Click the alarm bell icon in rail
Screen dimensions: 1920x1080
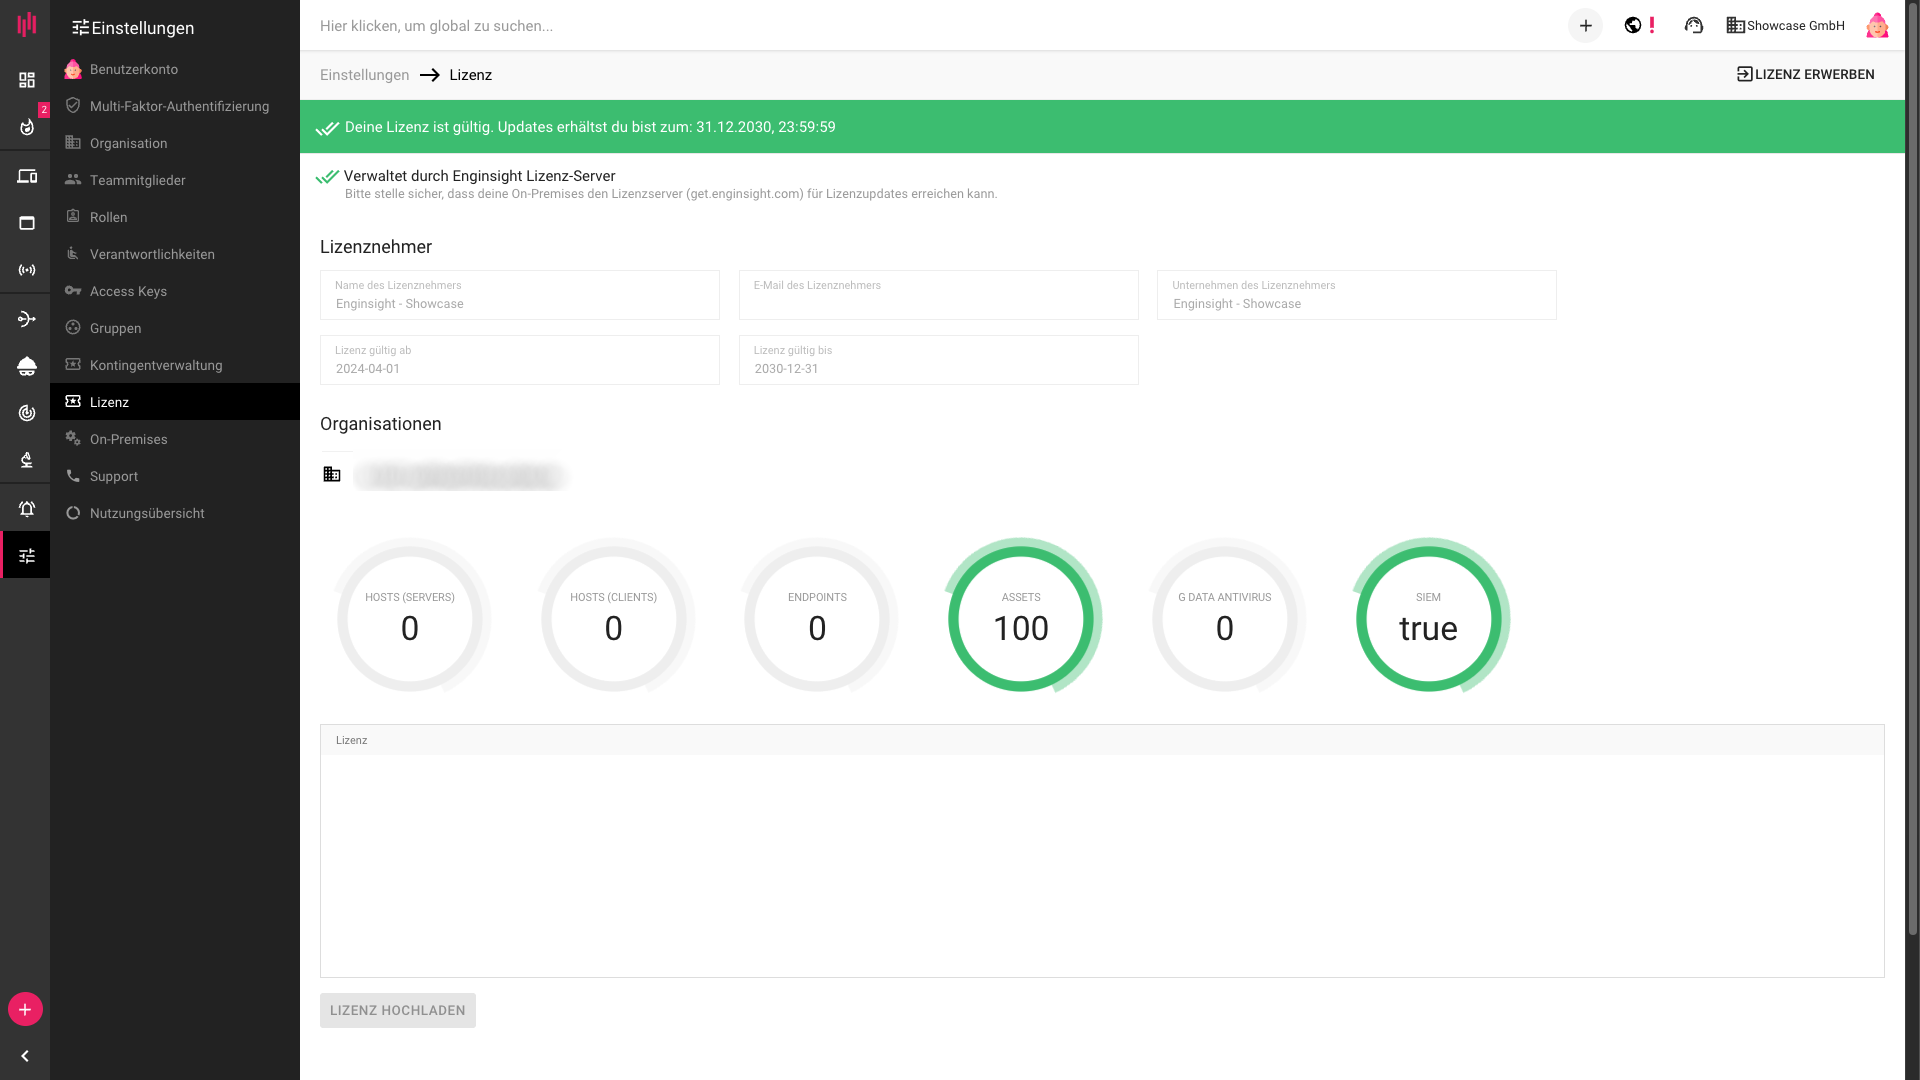coord(27,509)
